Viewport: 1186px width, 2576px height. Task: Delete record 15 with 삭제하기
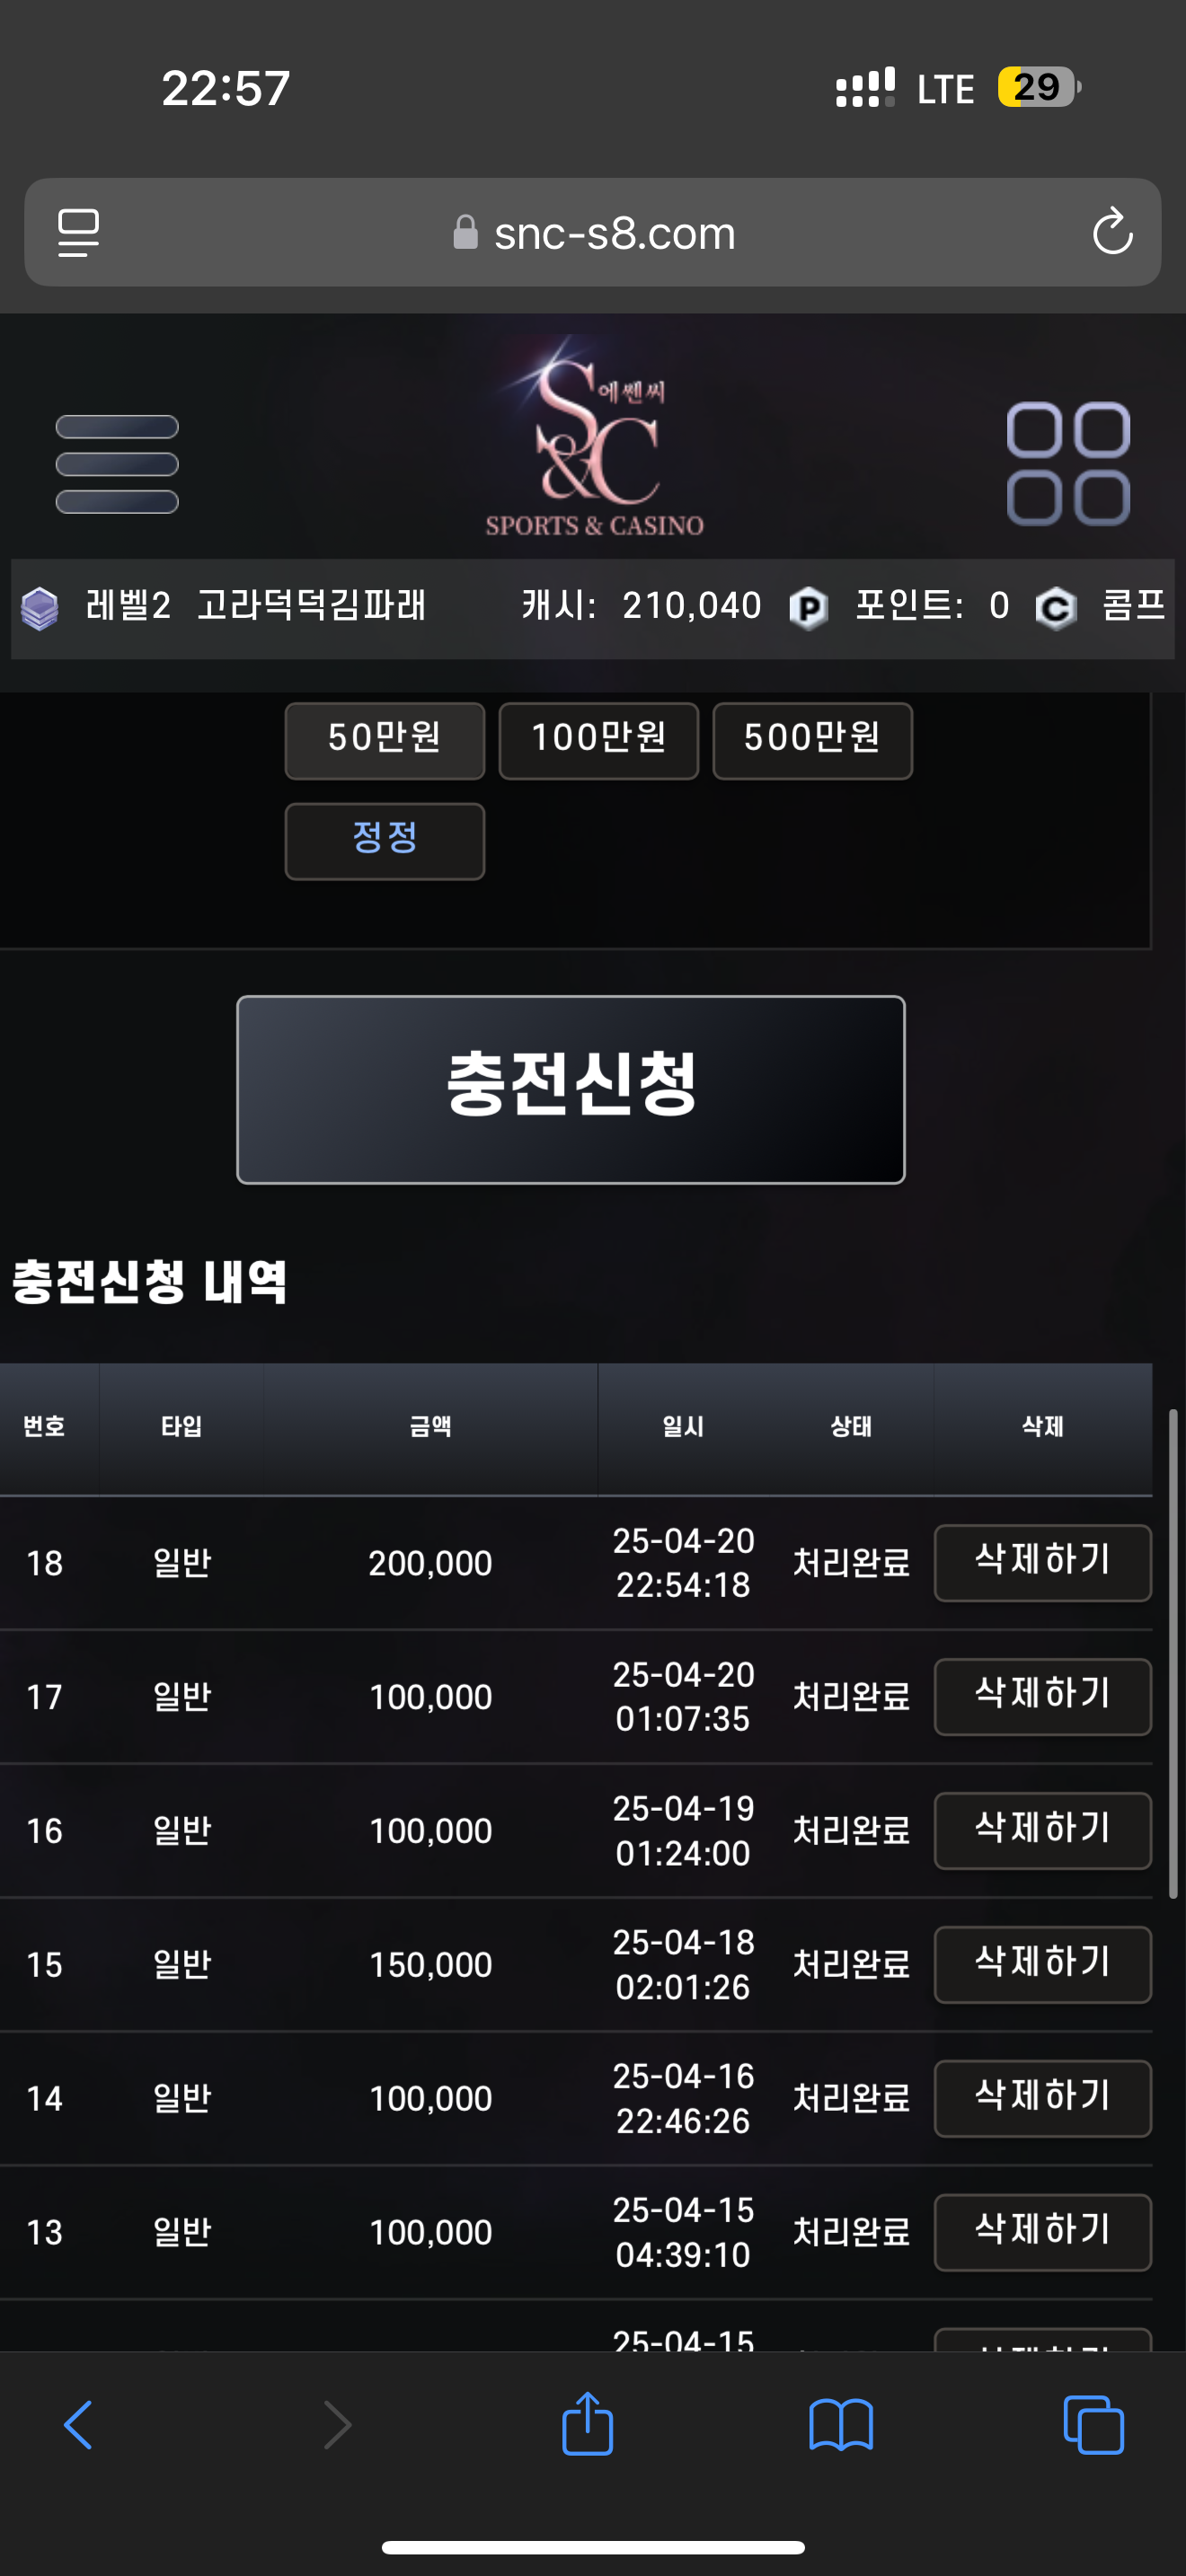click(1042, 1964)
